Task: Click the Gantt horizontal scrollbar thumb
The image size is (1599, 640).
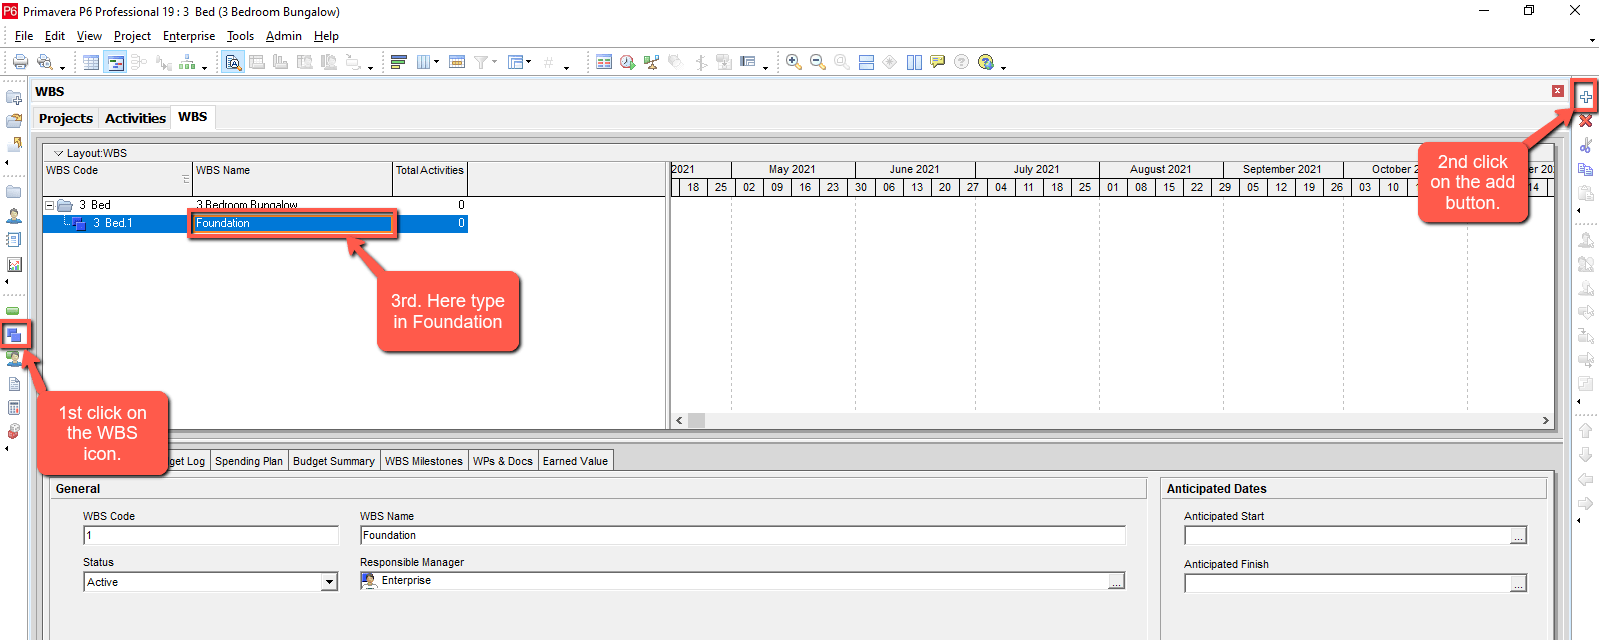Action: click(697, 421)
